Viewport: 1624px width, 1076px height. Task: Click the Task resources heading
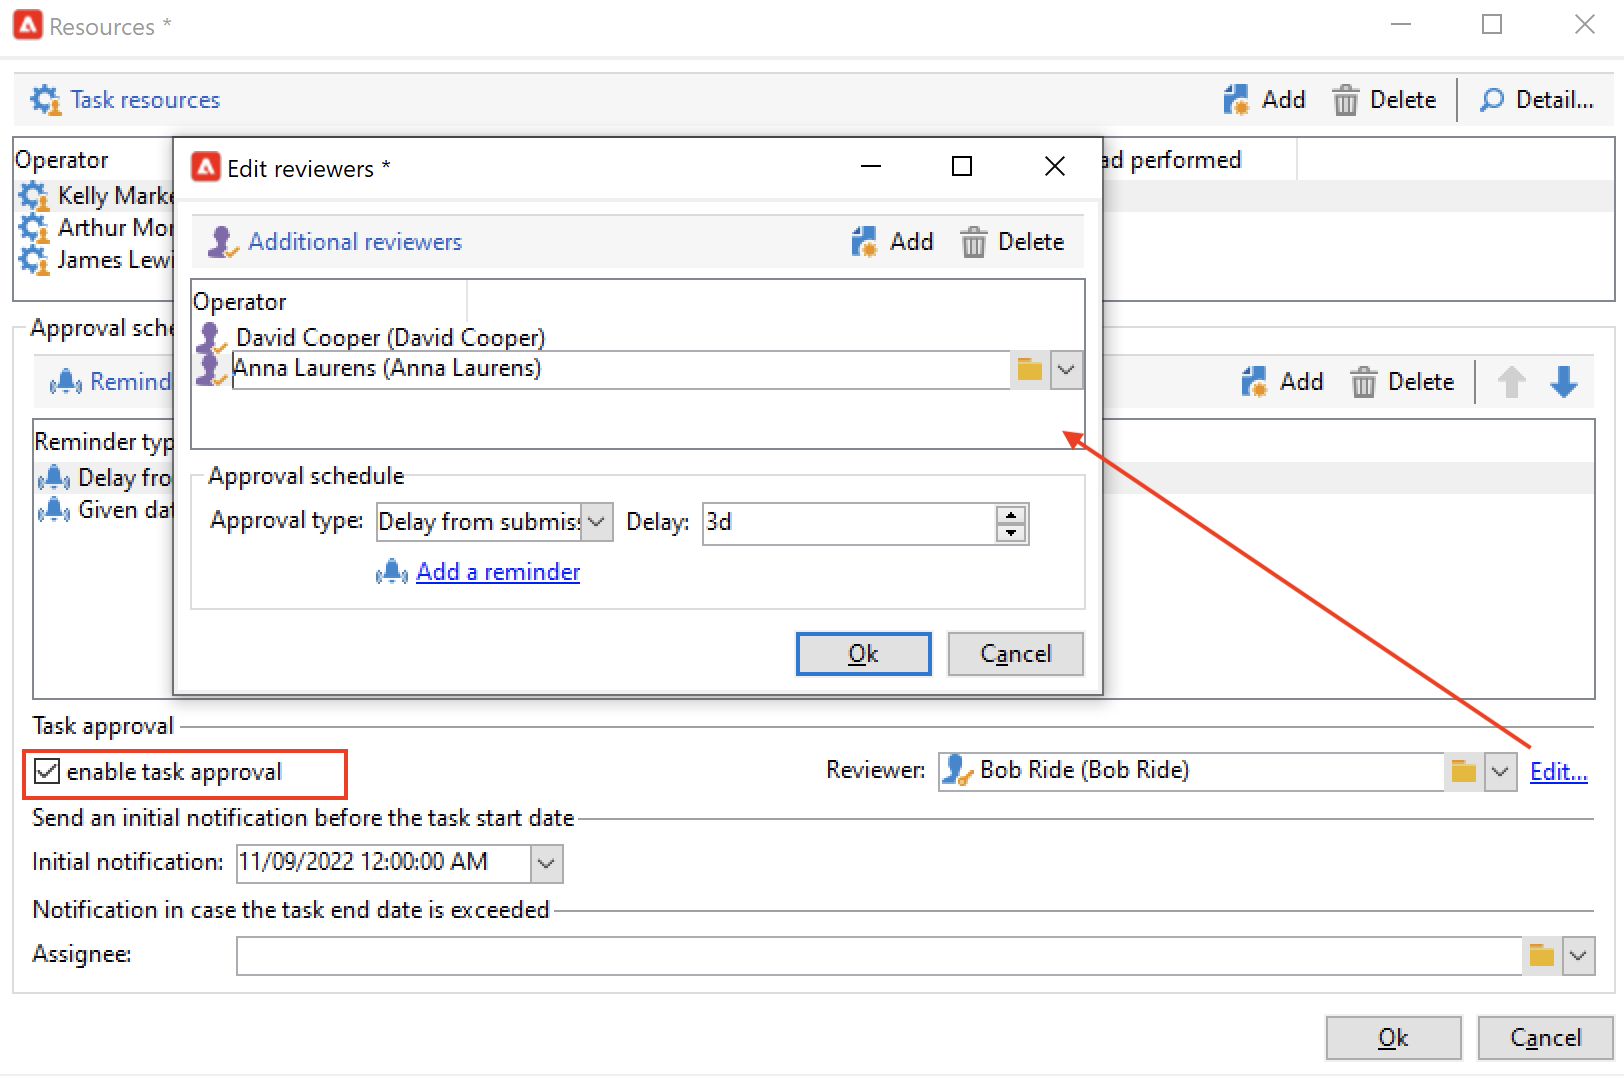[145, 100]
